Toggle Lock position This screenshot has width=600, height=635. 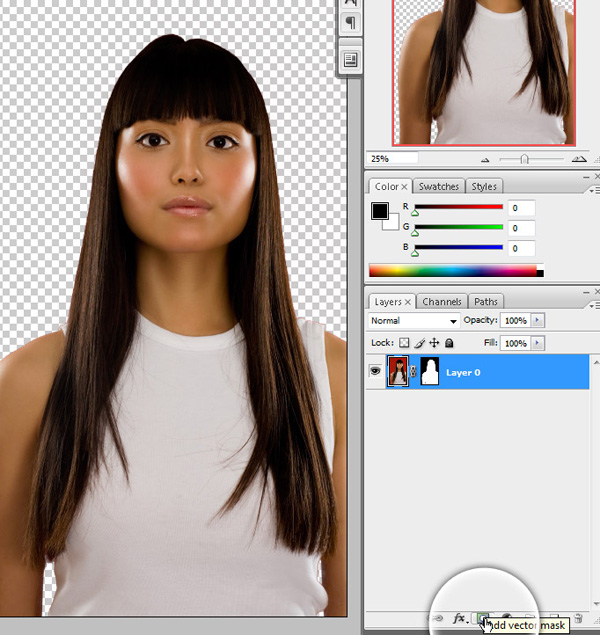click(x=434, y=343)
